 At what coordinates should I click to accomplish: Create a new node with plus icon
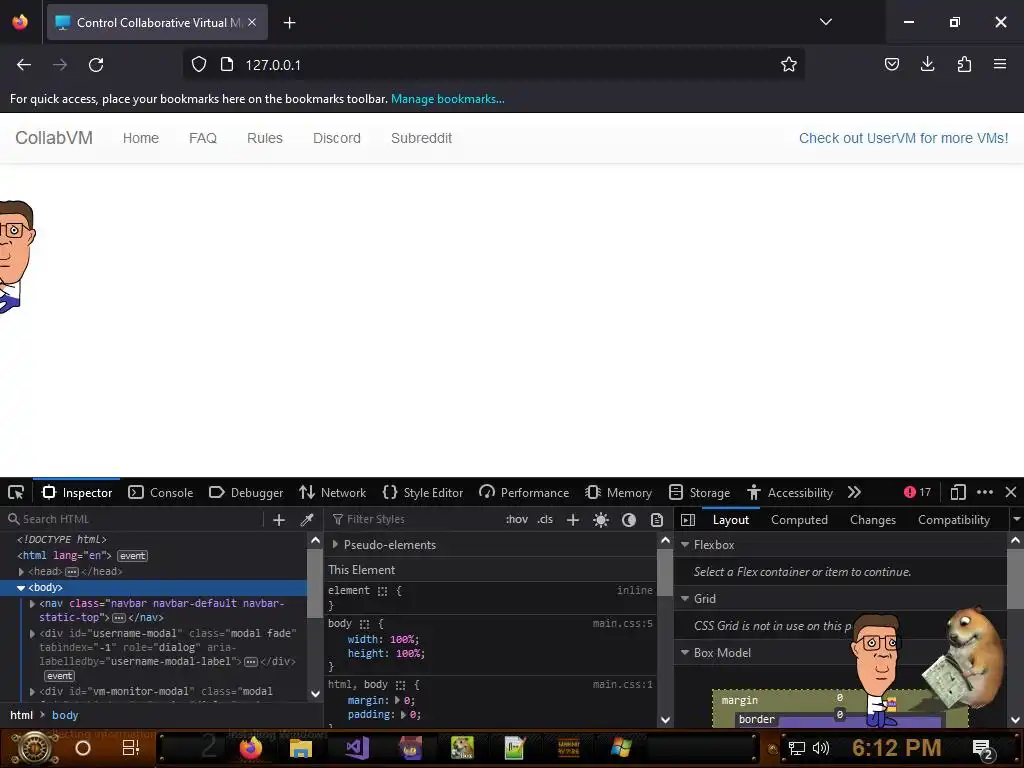279,520
